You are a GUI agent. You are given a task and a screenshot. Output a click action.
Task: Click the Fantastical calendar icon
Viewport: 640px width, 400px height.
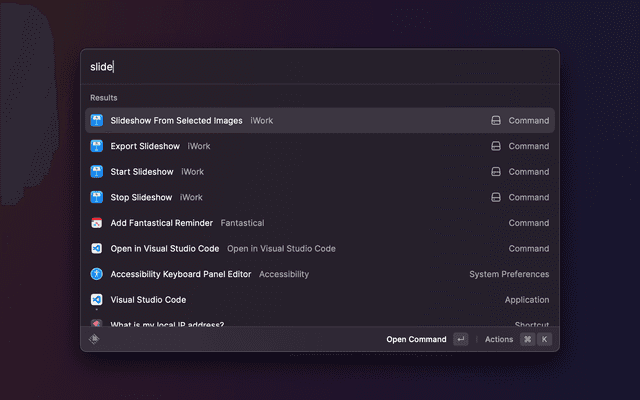pos(97,223)
